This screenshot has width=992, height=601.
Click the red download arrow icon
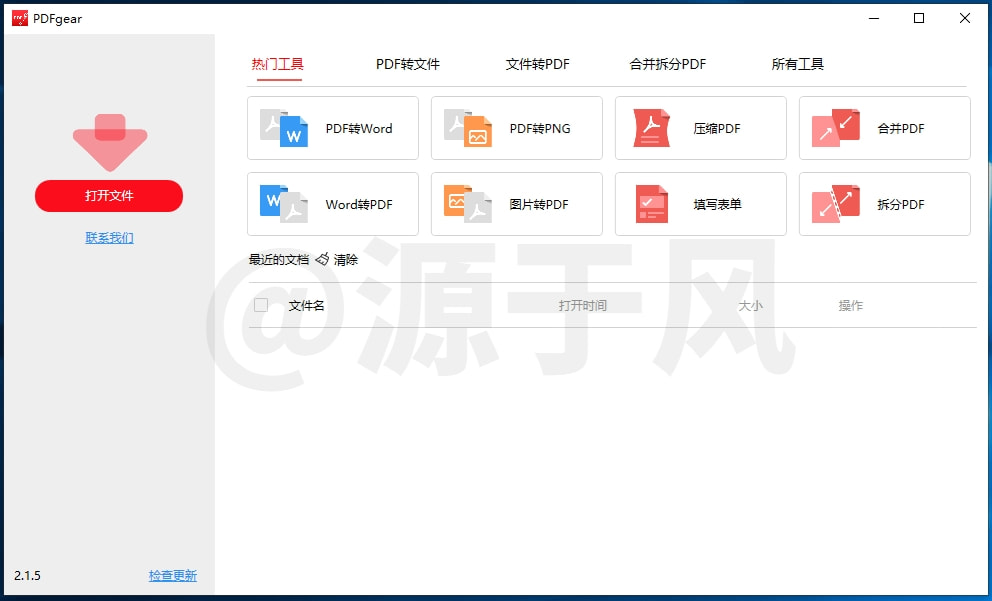(110, 142)
